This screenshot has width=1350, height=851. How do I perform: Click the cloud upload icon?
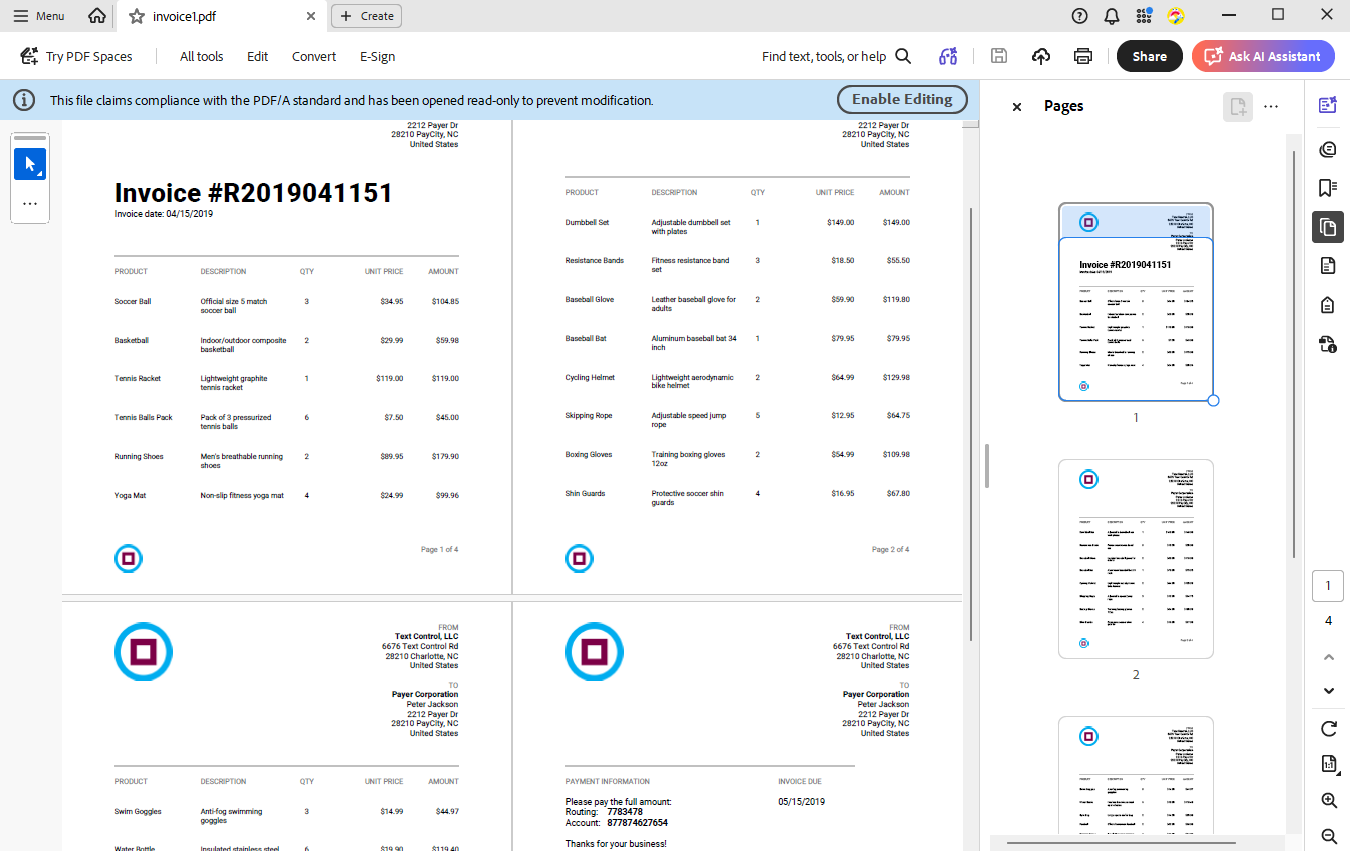click(x=1041, y=56)
